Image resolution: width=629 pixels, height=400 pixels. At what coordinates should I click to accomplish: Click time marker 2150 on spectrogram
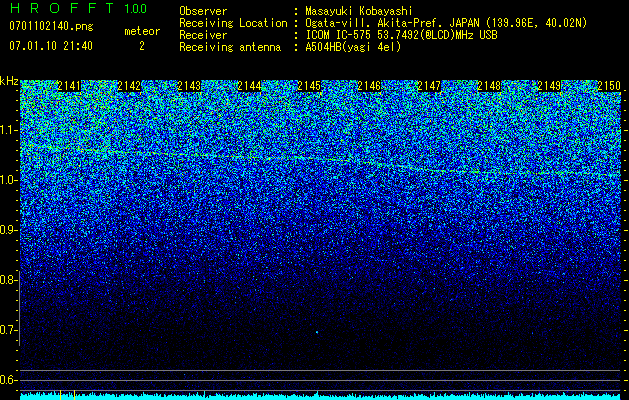[x=609, y=86]
